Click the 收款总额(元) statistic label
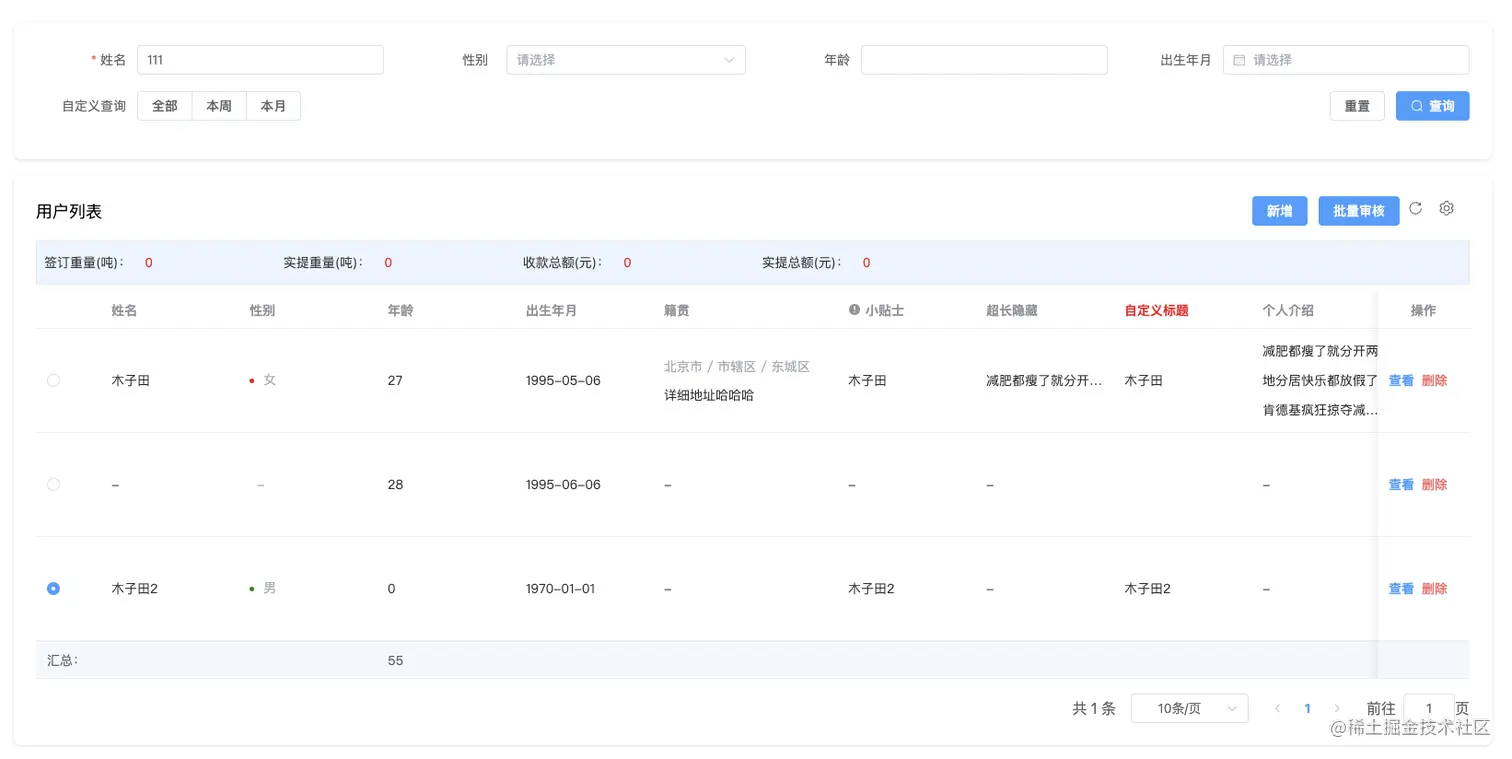This screenshot has width=1512, height=759. [563, 263]
